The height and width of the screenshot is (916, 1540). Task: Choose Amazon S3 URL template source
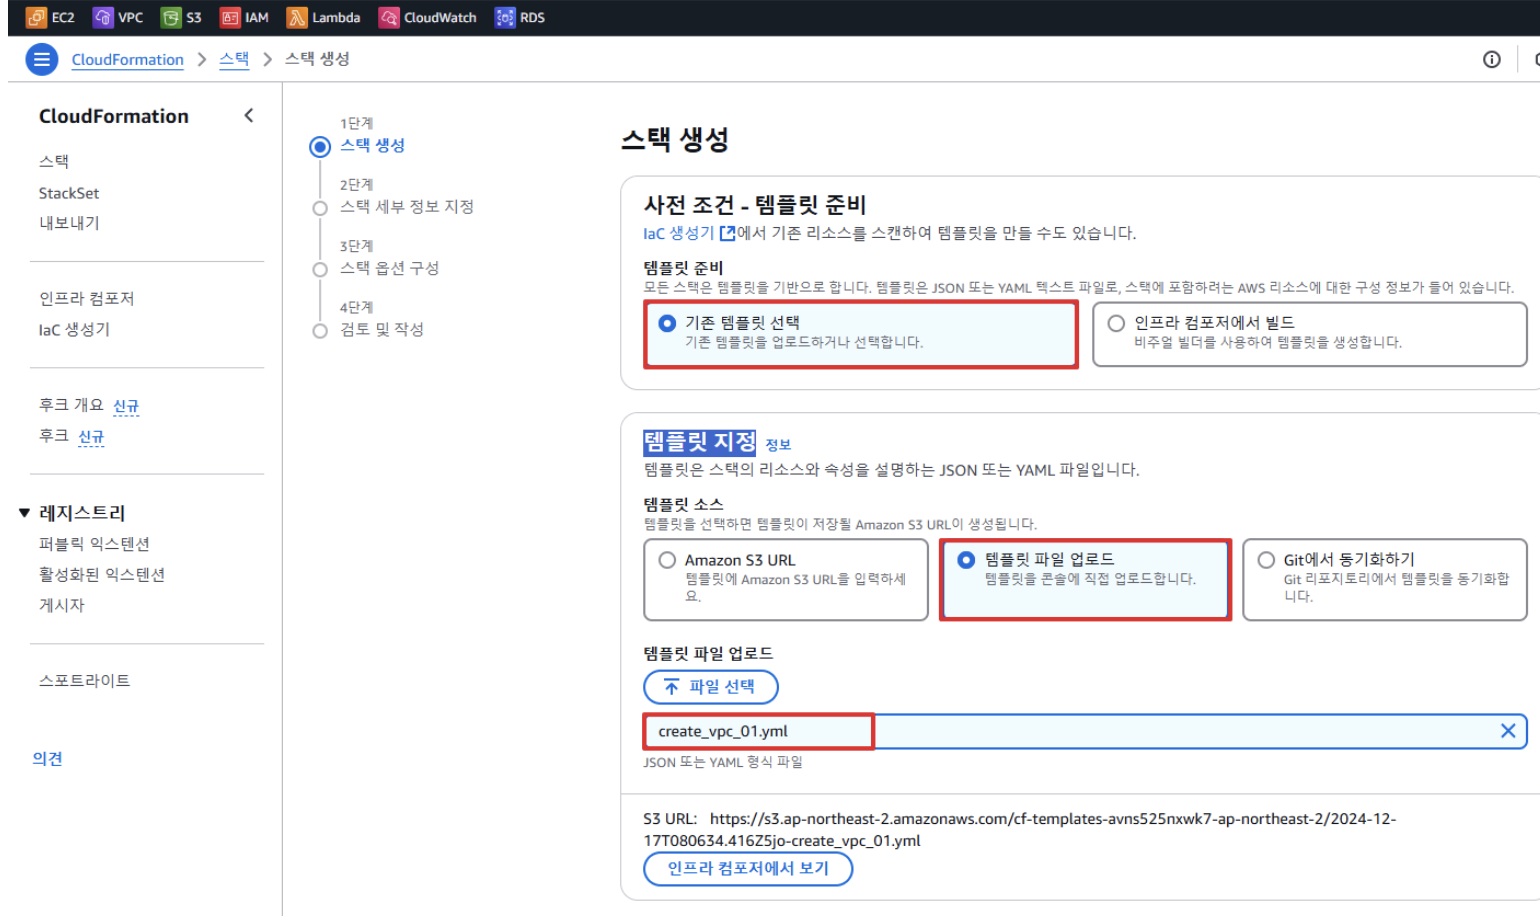click(667, 560)
